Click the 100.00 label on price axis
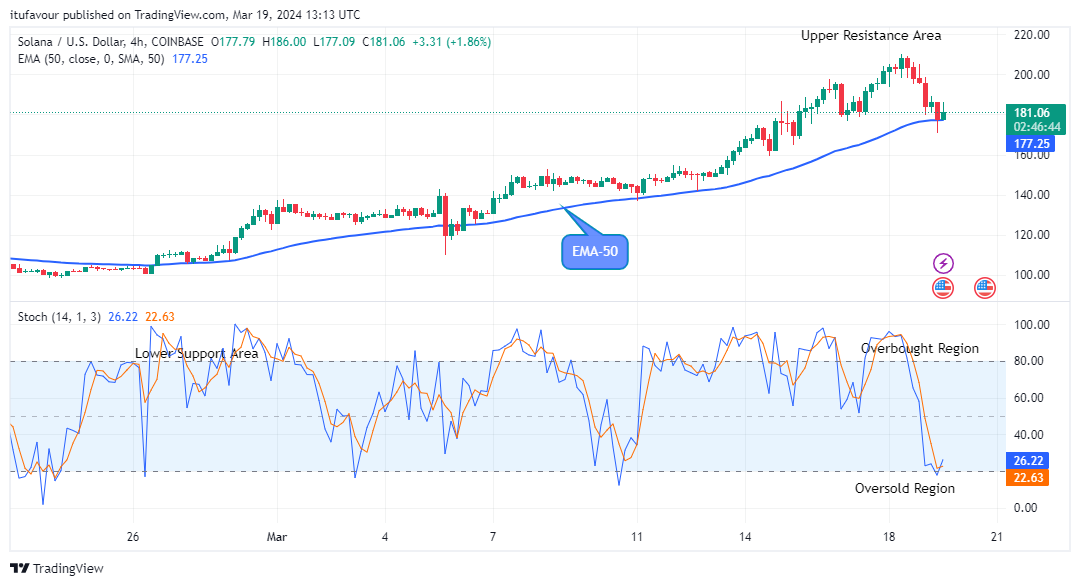1080x586 pixels. coord(1031,275)
